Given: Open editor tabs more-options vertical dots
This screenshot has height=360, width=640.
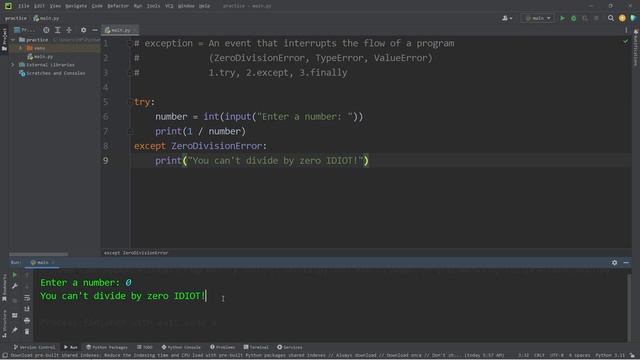Looking at the screenshot, I should click(x=626, y=30).
